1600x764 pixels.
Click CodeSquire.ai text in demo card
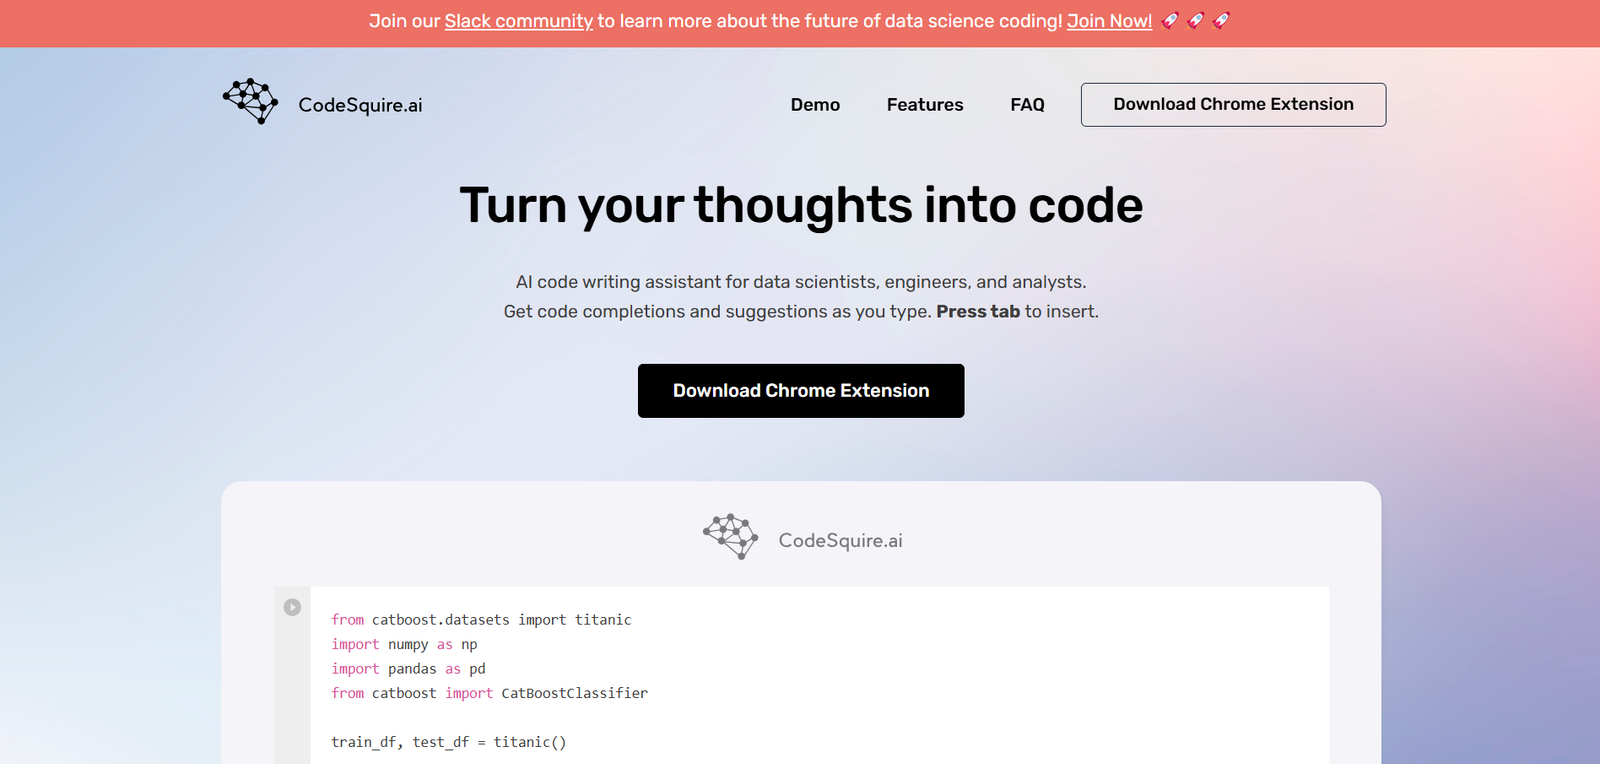[x=840, y=541]
